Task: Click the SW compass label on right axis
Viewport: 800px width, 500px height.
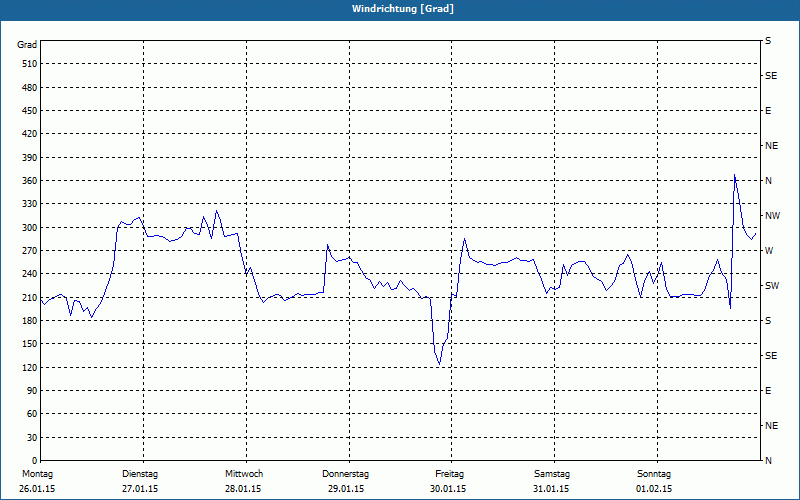Action: [x=772, y=286]
